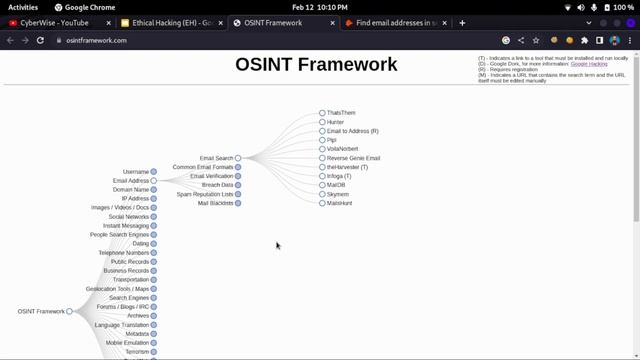Expand Common Email Formats node

(x=238, y=167)
